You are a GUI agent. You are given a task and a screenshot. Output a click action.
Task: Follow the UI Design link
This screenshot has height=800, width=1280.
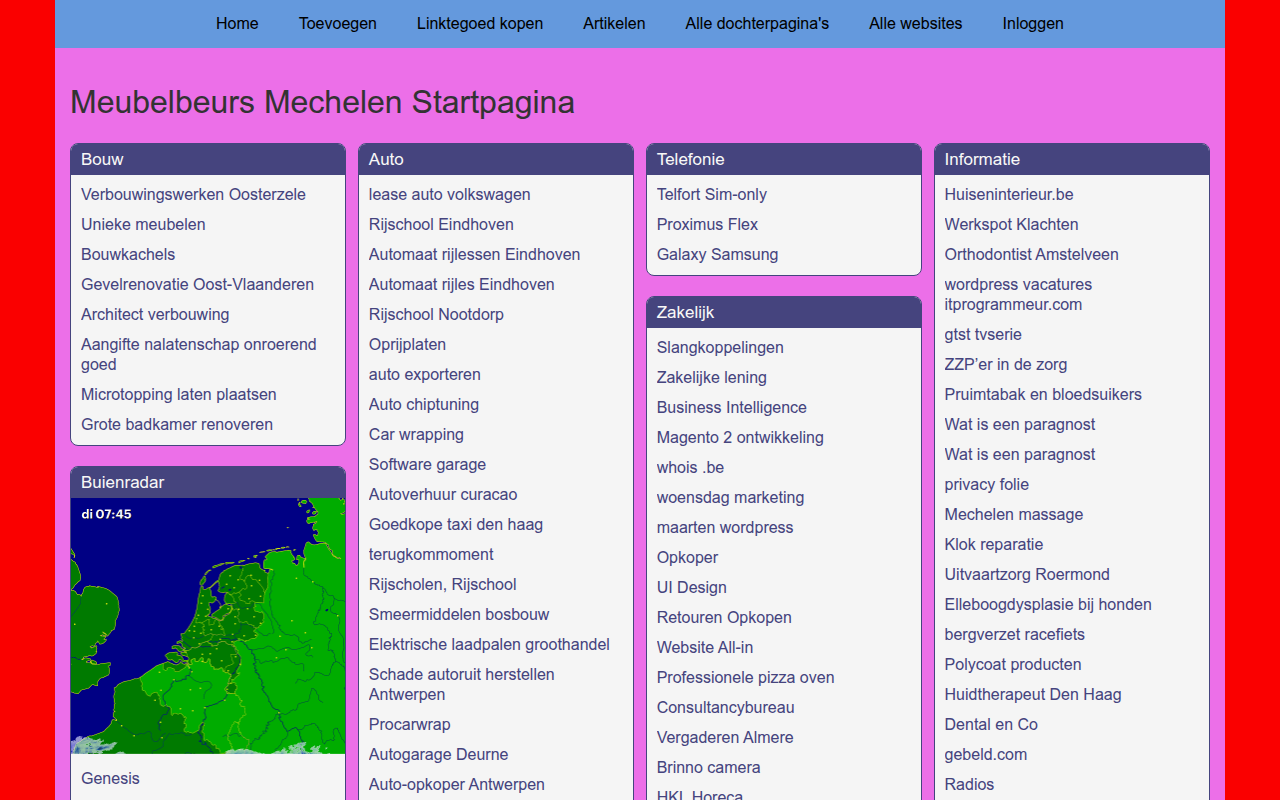[x=692, y=587]
